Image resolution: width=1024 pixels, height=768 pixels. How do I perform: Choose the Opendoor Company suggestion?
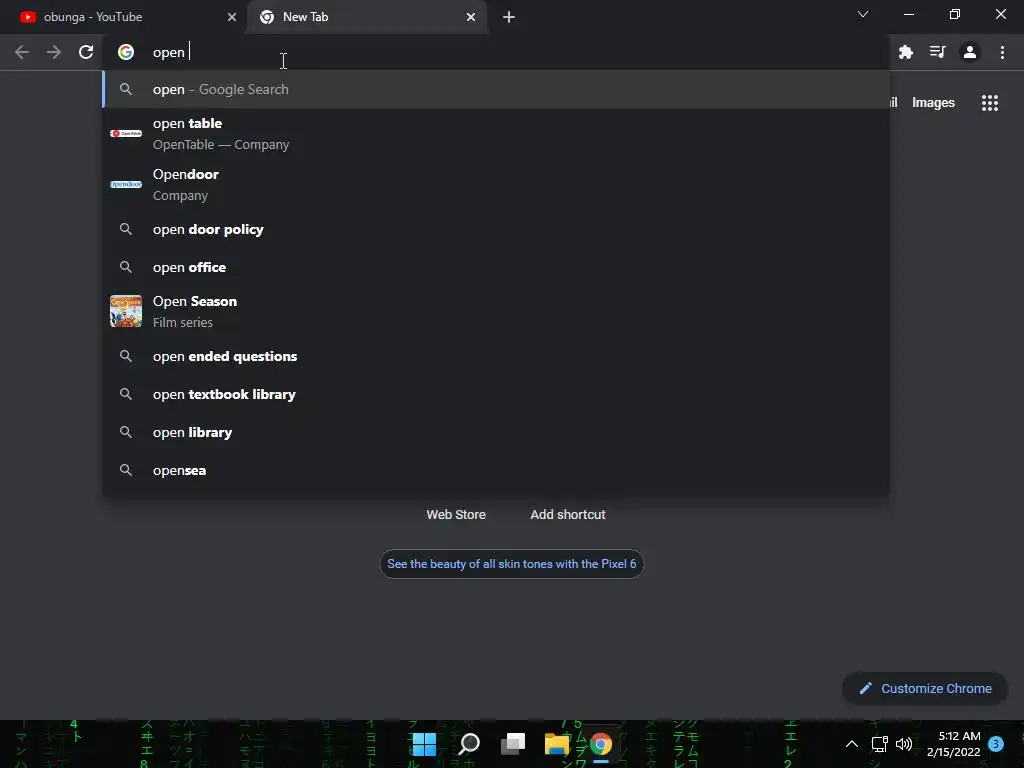(x=496, y=185)
